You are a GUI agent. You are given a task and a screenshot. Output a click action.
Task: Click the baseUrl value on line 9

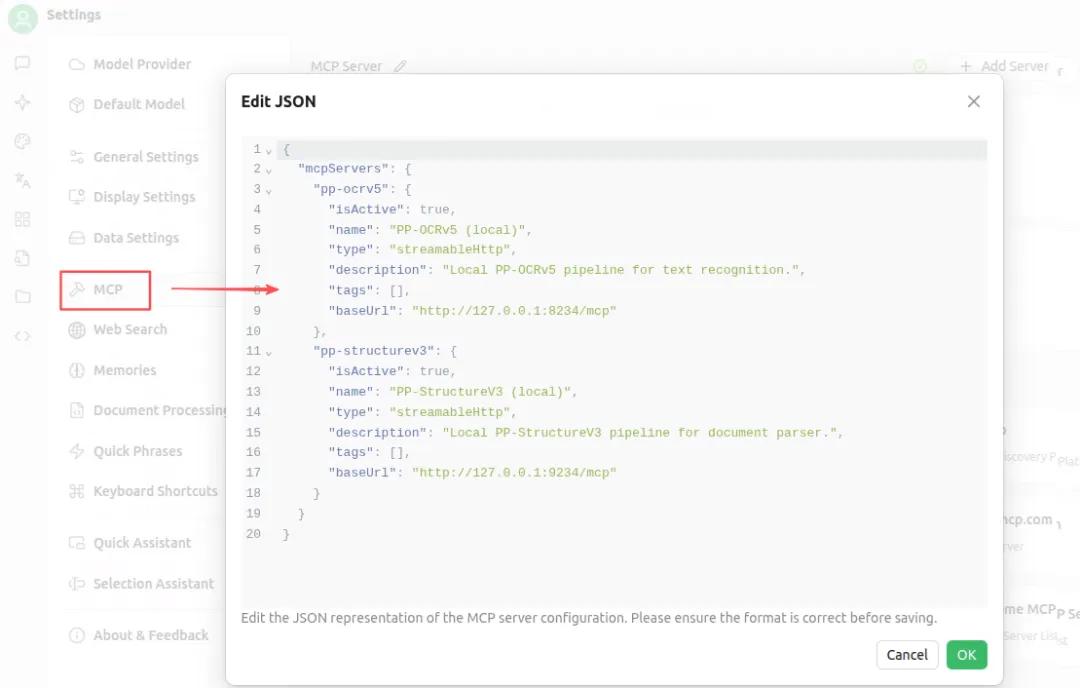tap(514, 311)
